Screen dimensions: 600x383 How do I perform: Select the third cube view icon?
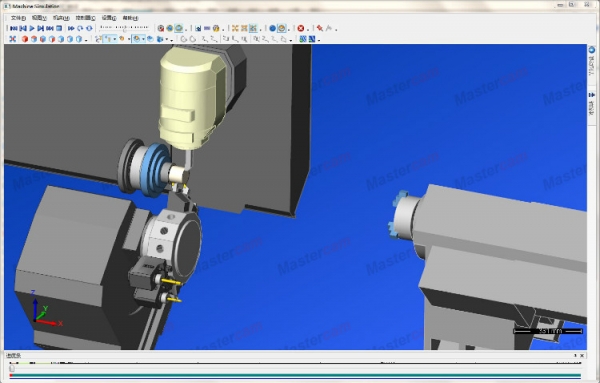click(x=43, y=39)
